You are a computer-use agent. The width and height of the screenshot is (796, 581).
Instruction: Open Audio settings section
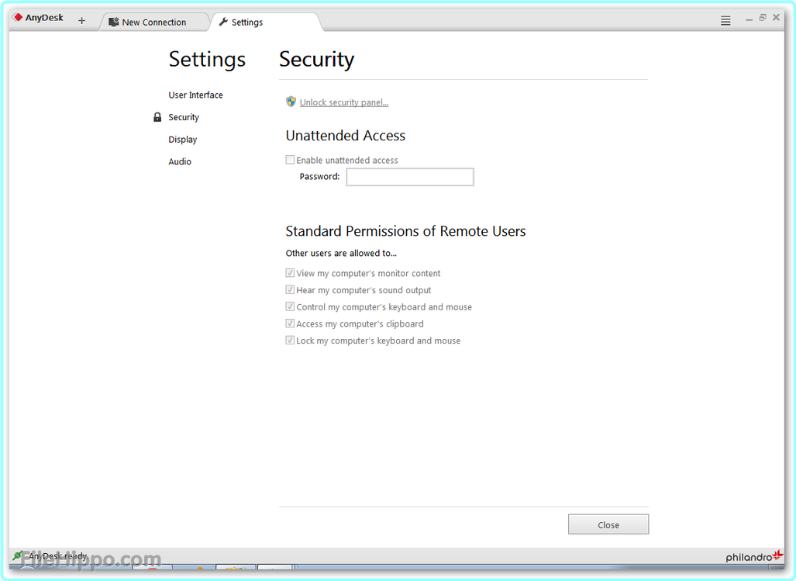pos(180,162)
